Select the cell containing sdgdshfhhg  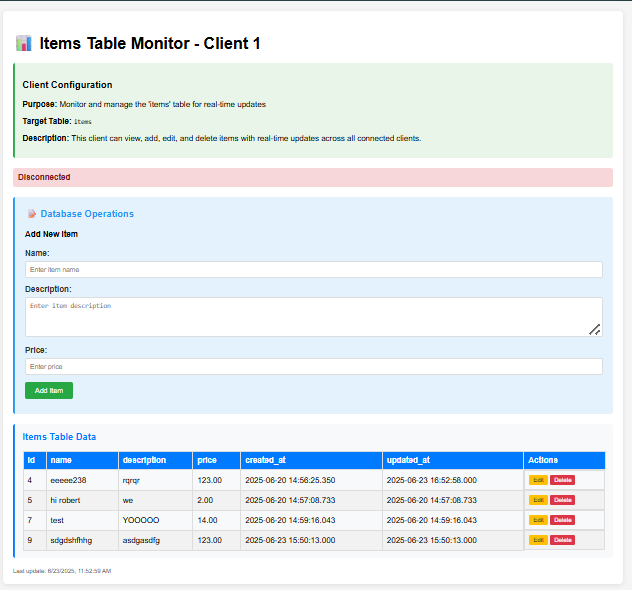(82, 540)
